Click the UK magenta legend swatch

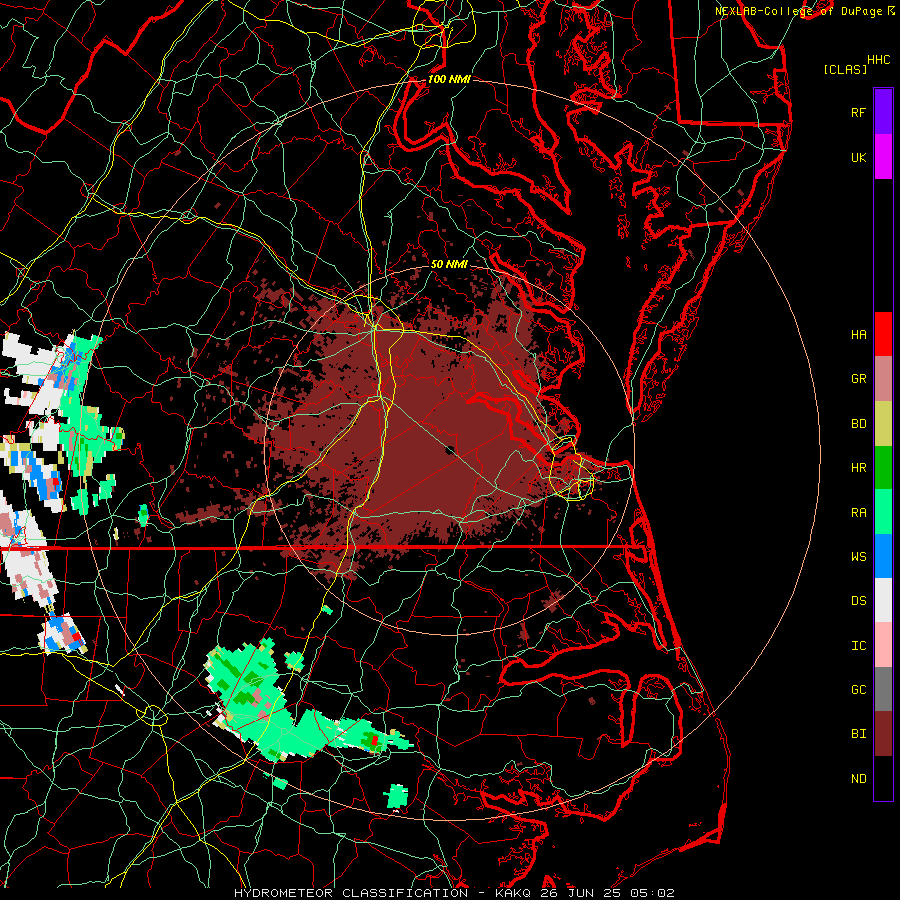coord(883,157)
